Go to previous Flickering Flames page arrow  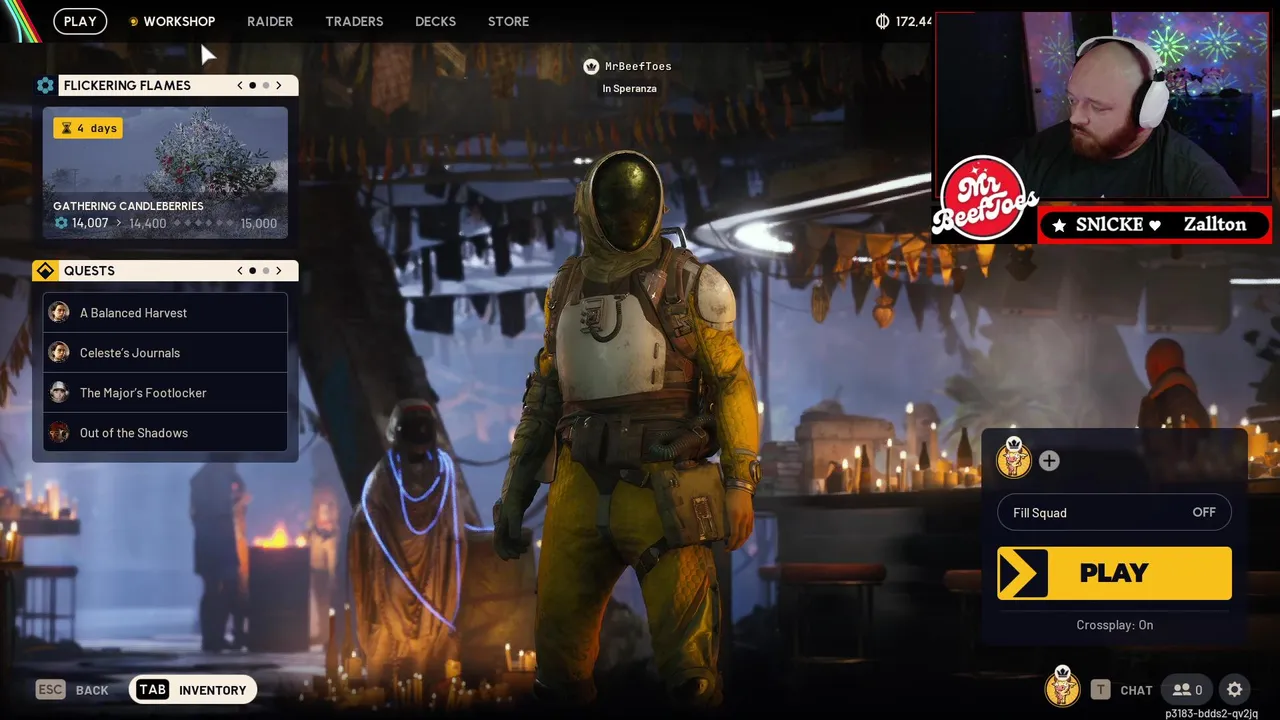(x=240, y=86)
